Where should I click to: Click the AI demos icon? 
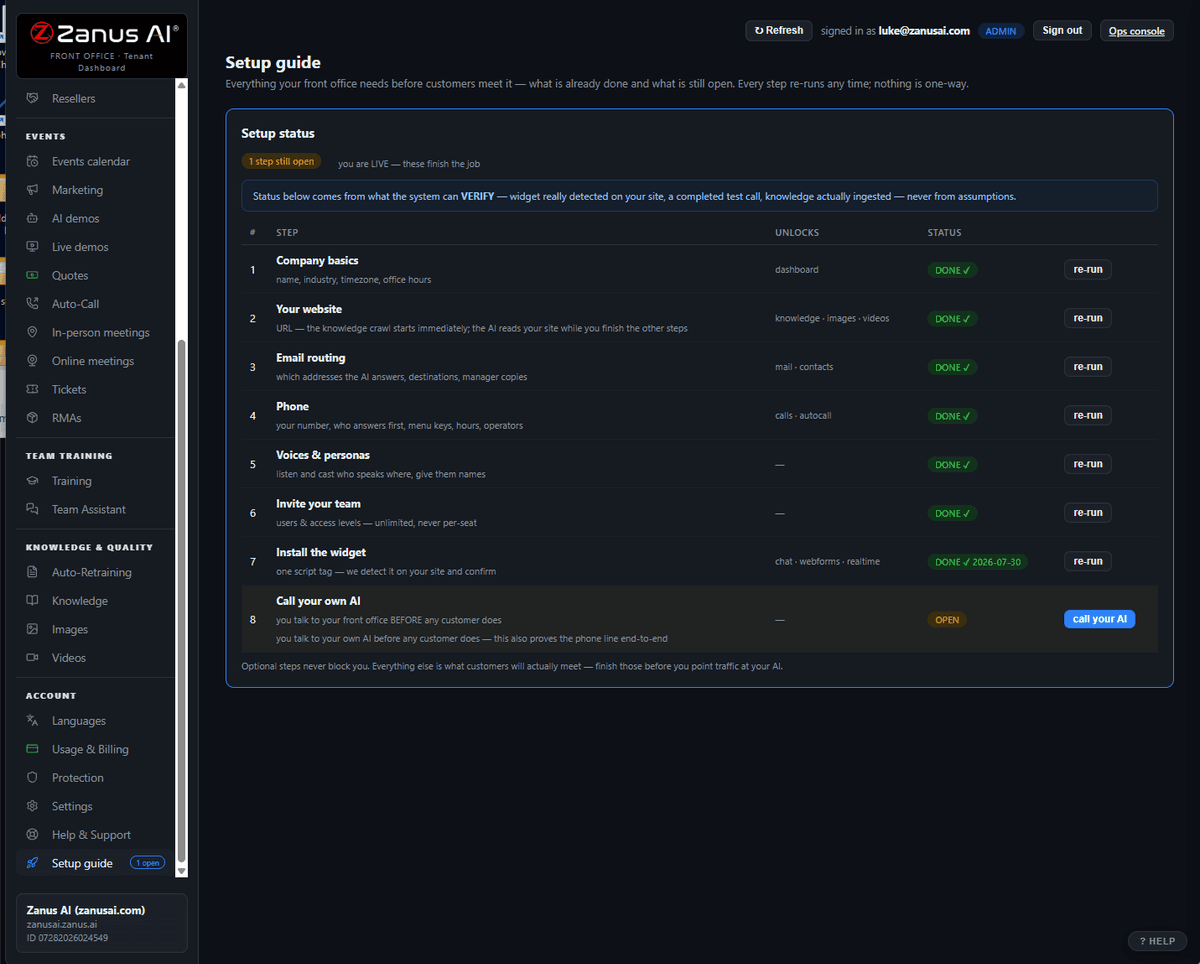[x=33, y=218]
